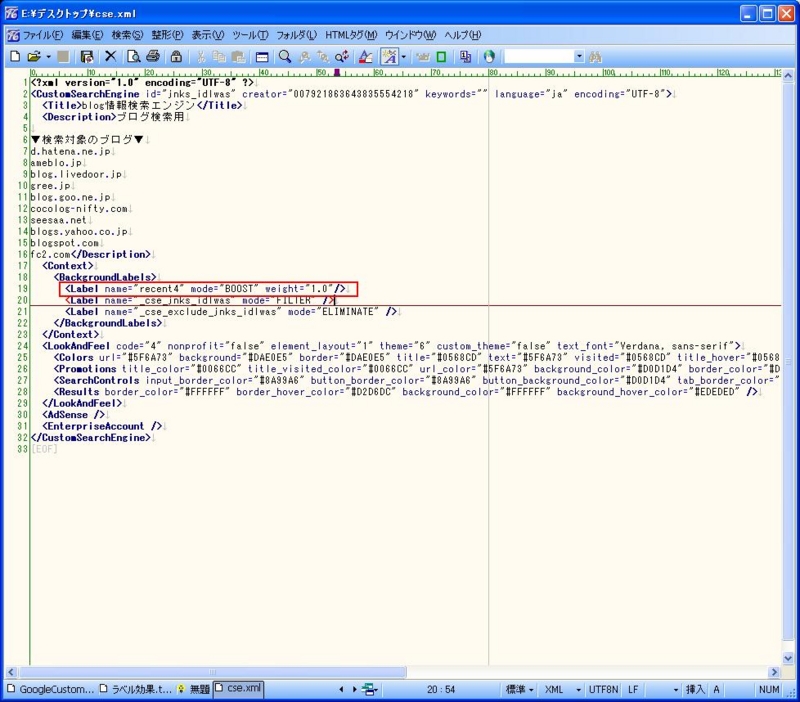Click the crown-shaped toolbar icon
Screen dimensions: 800x702
pyautogui.click(x=423, y=56)
